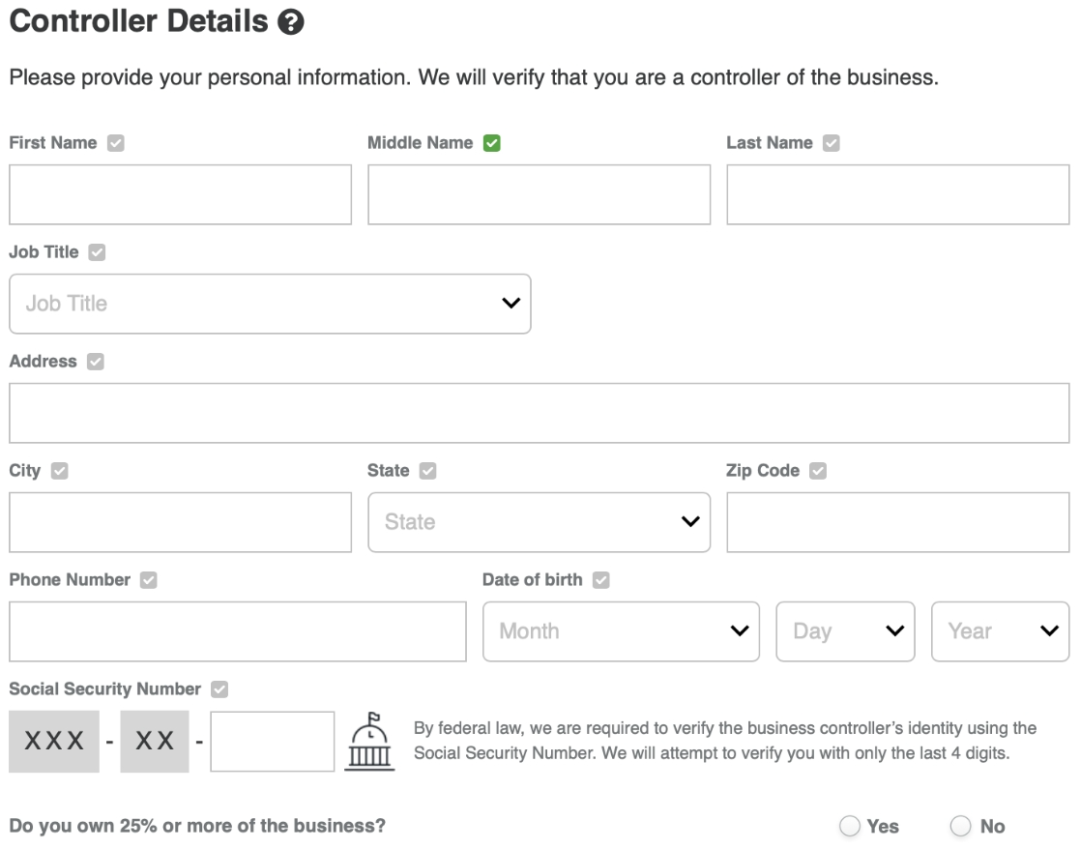The image size is (1080, 849).
Task: Select Yes for owning 25% or more
Action: (850, 826)
